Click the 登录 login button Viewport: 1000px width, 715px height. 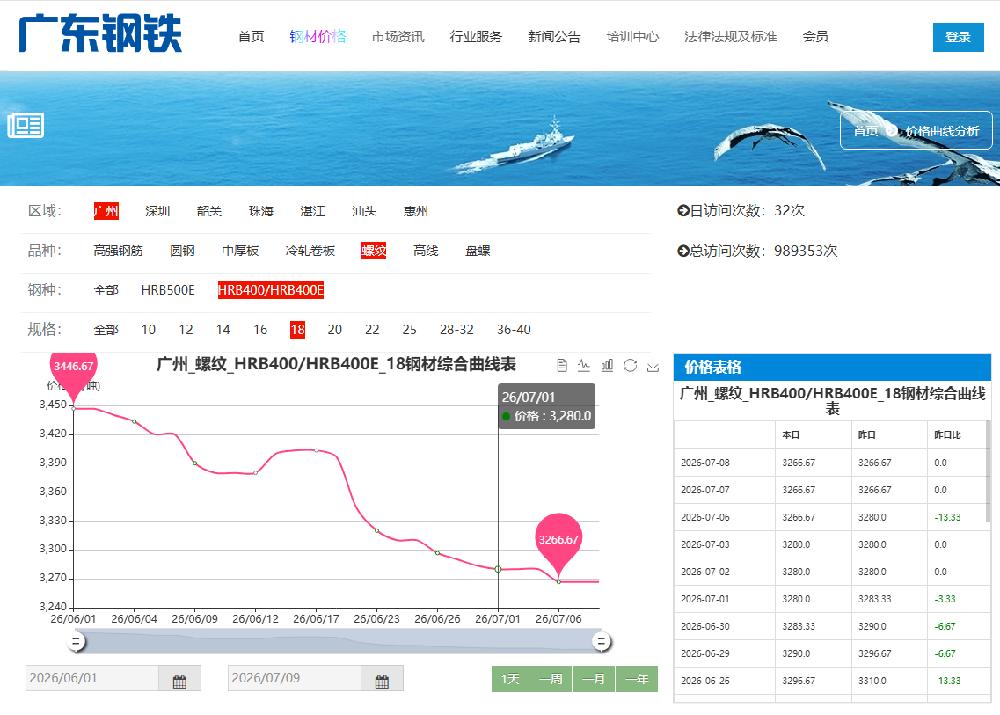(958, 37)
